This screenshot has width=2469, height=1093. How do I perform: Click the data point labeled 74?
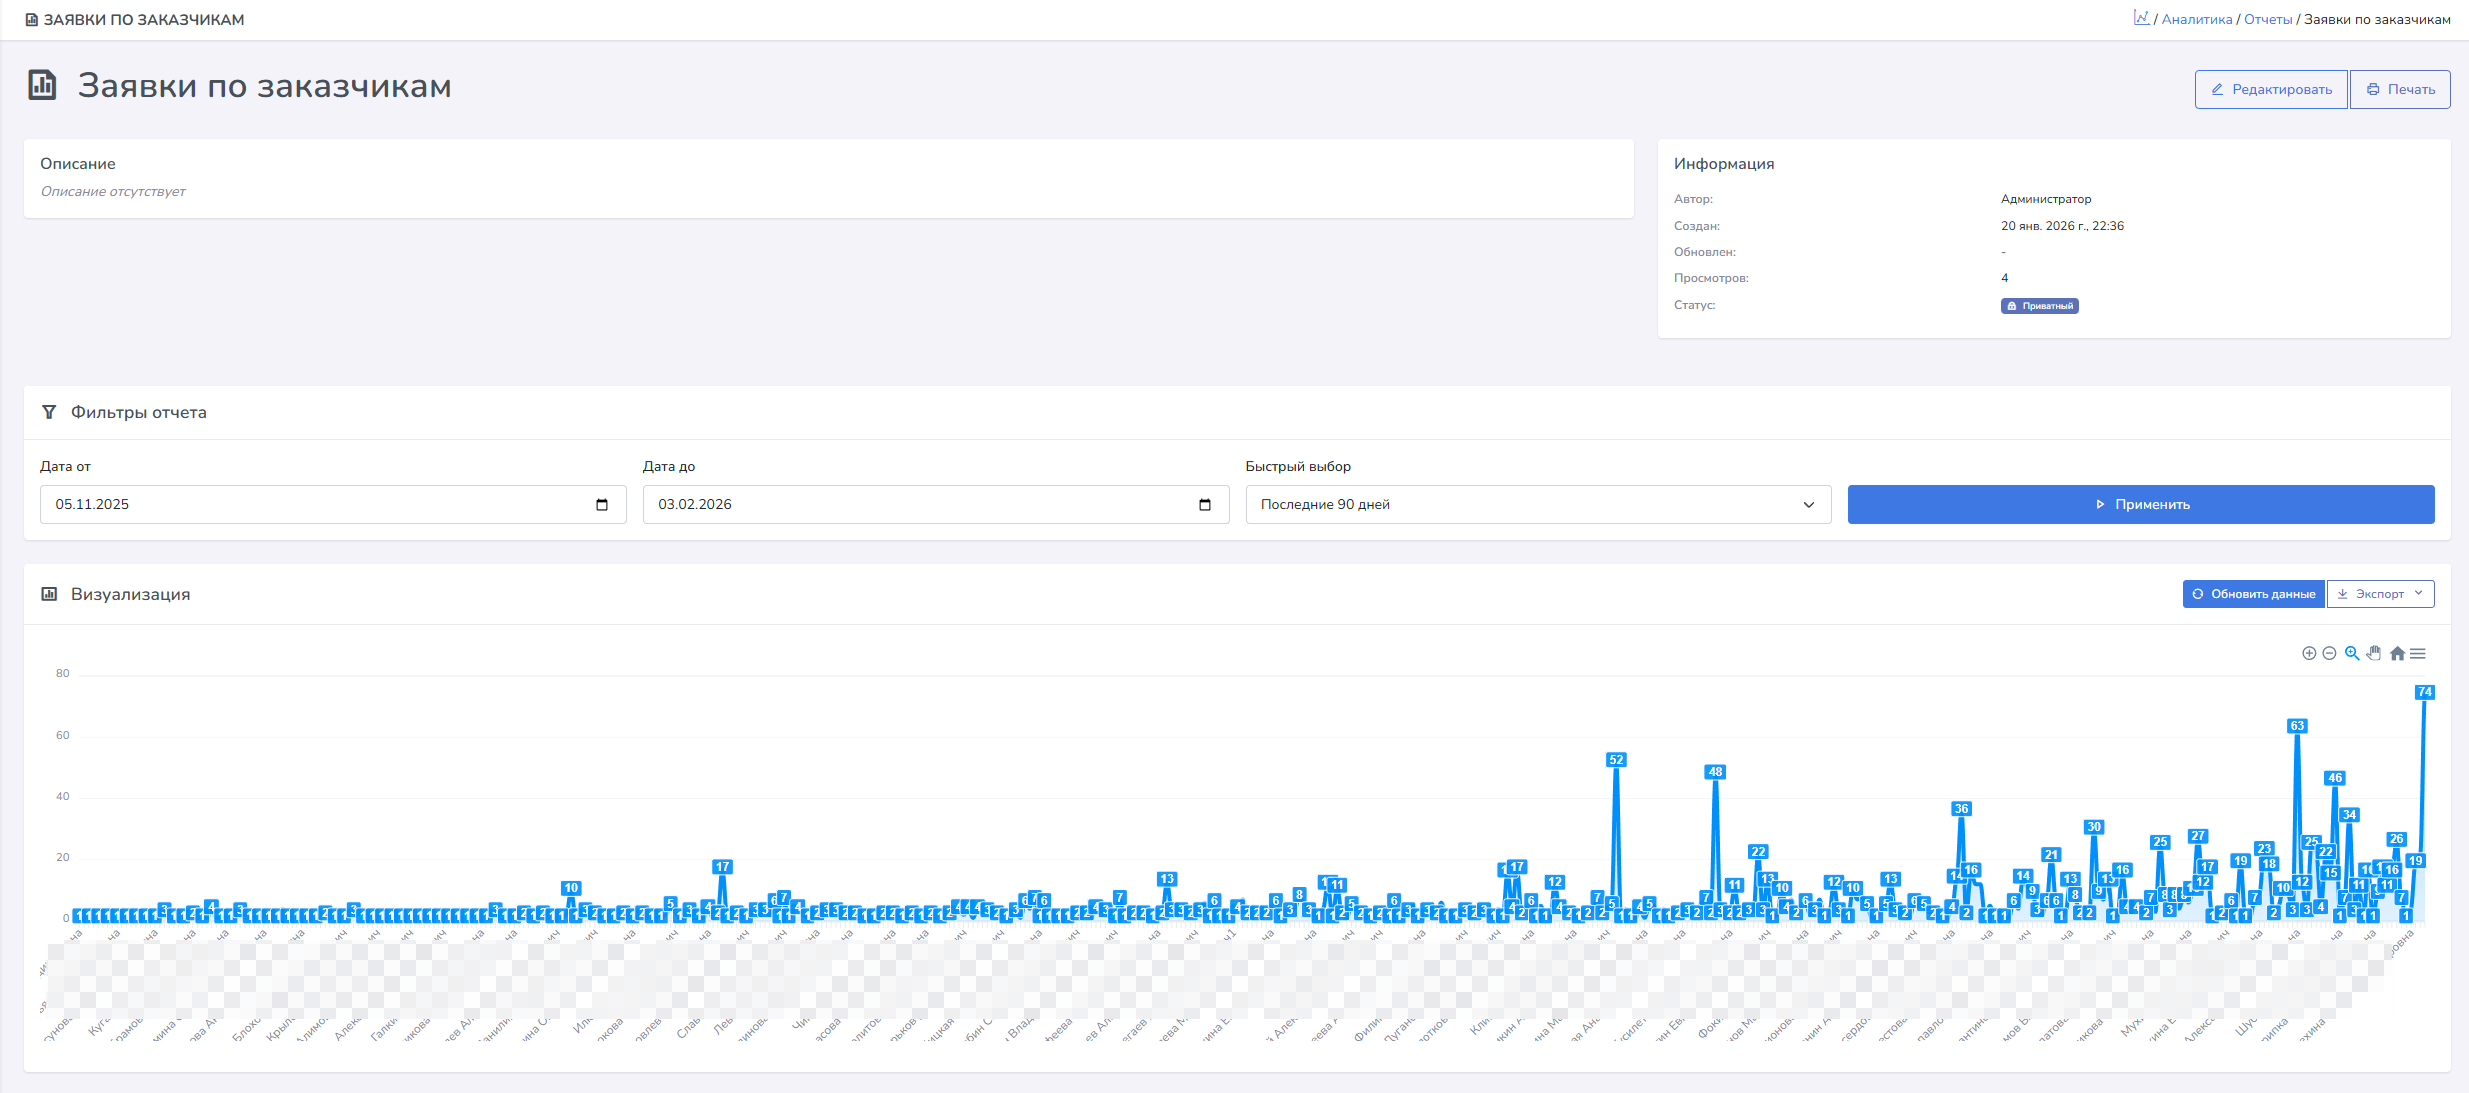2424,692
